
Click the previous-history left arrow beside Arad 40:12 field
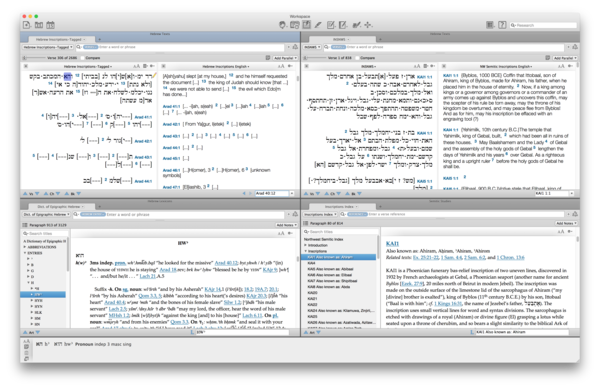244,193
